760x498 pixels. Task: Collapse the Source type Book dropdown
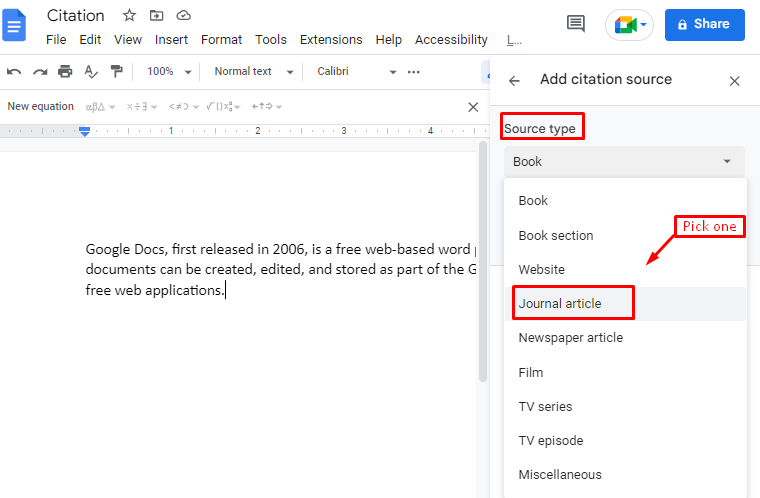pyautogui.click(x=624, y=161)
